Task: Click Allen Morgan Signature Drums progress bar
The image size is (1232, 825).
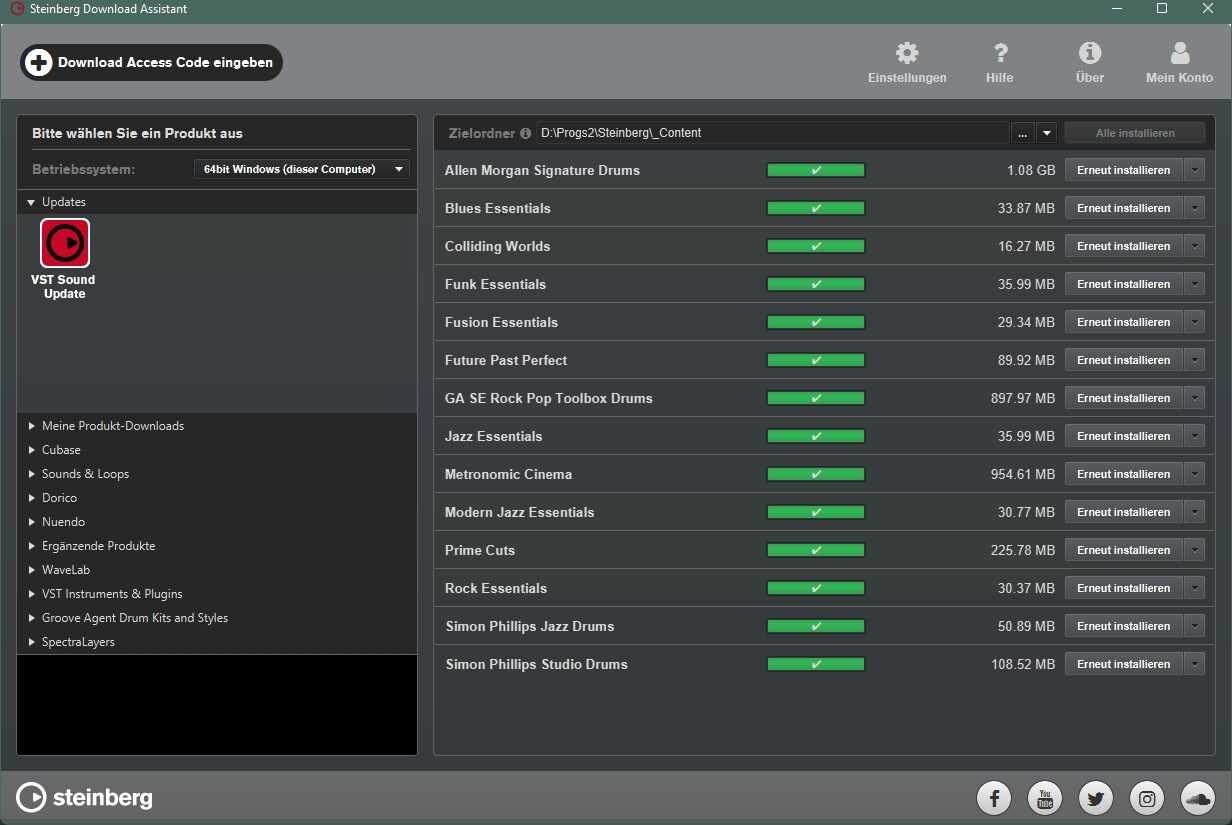Action: [816, 170]
